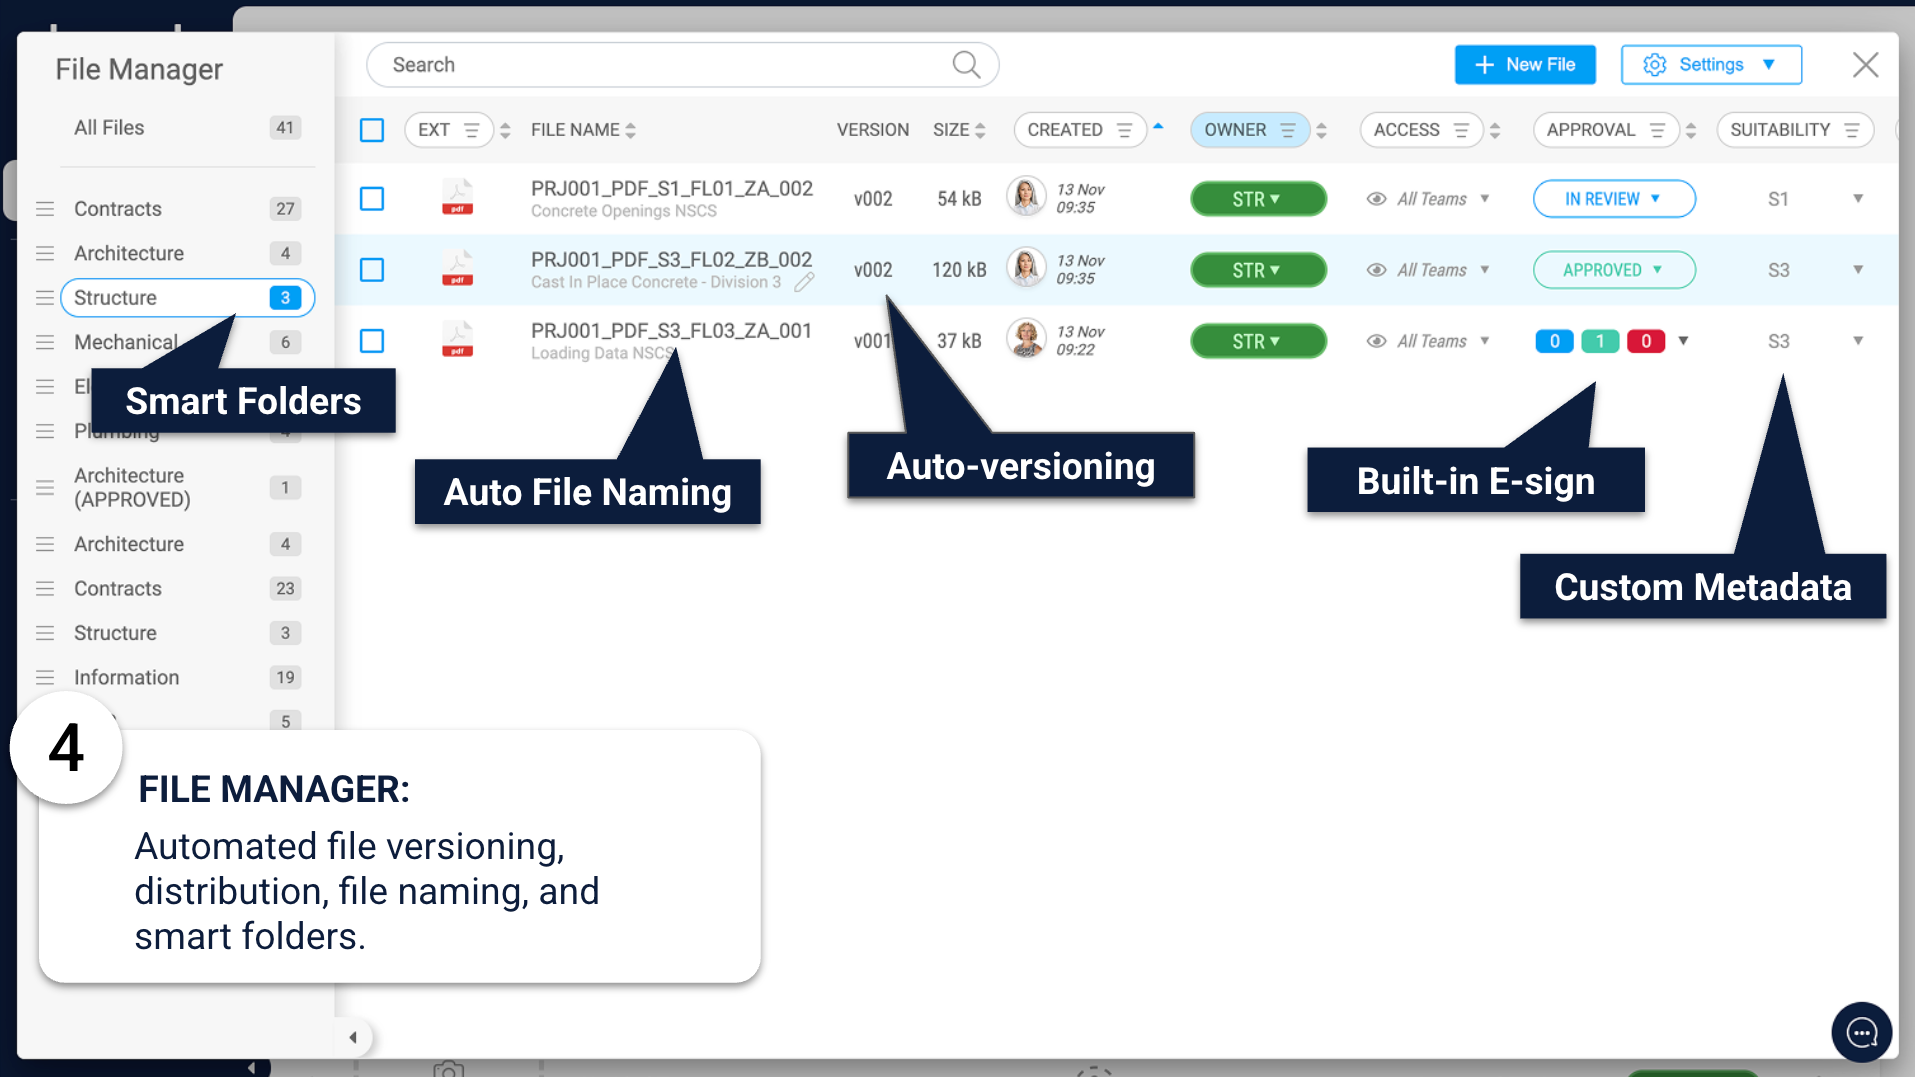Select checkbox for PRJ001_PDF_S3_FL03_ZA_001
This screenshot has width=1915, height=1077.
[x=372, y=341]
